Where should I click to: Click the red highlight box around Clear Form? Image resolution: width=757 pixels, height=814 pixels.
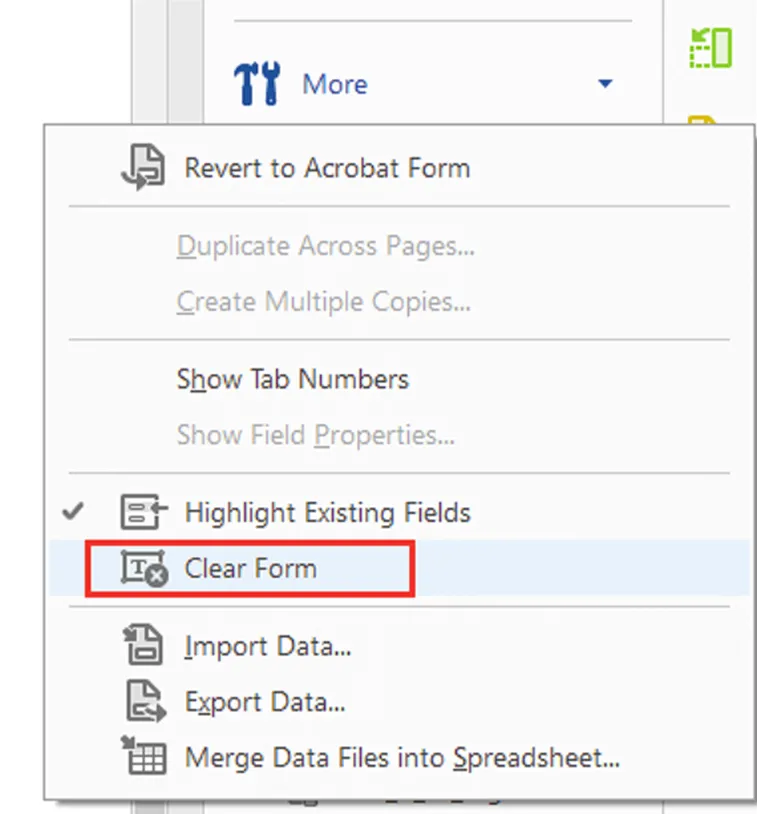(250, 568)
